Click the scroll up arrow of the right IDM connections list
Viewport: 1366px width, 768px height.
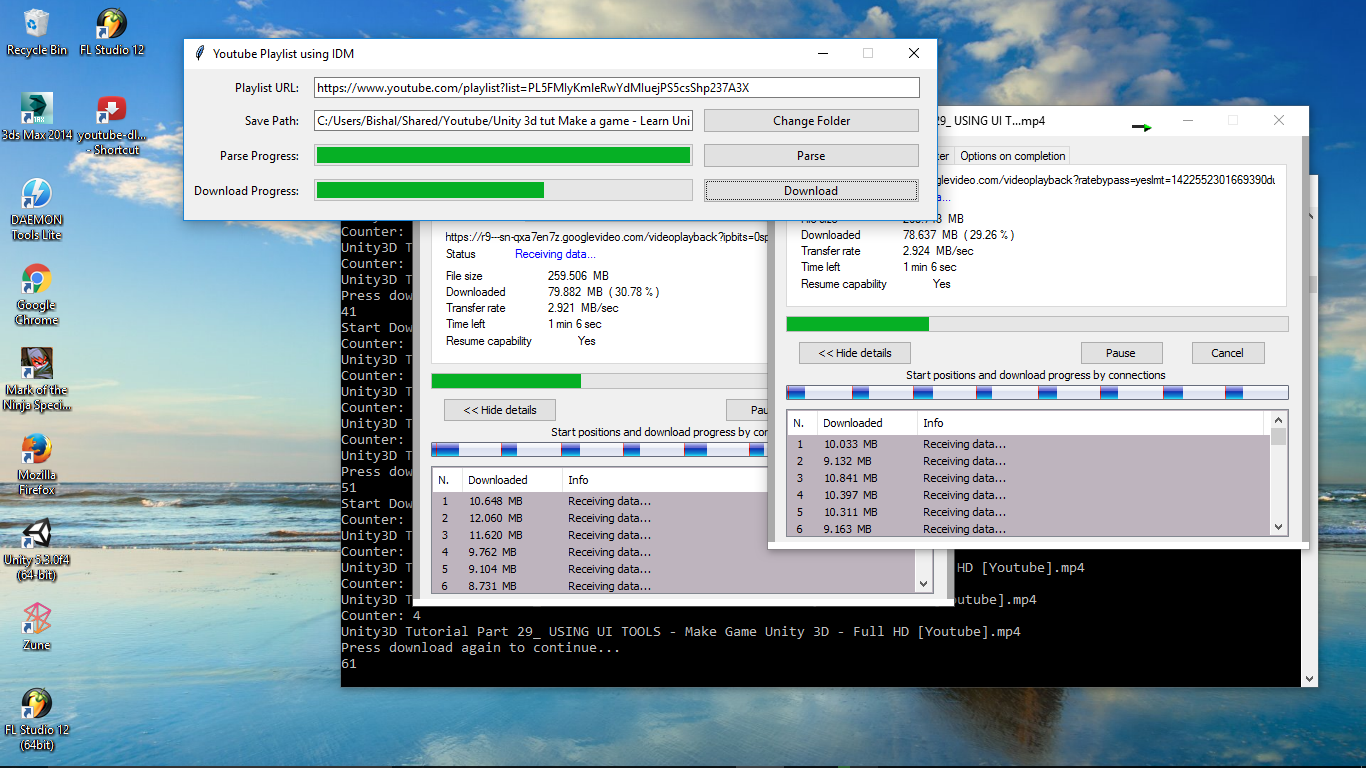coord(1278,421)
